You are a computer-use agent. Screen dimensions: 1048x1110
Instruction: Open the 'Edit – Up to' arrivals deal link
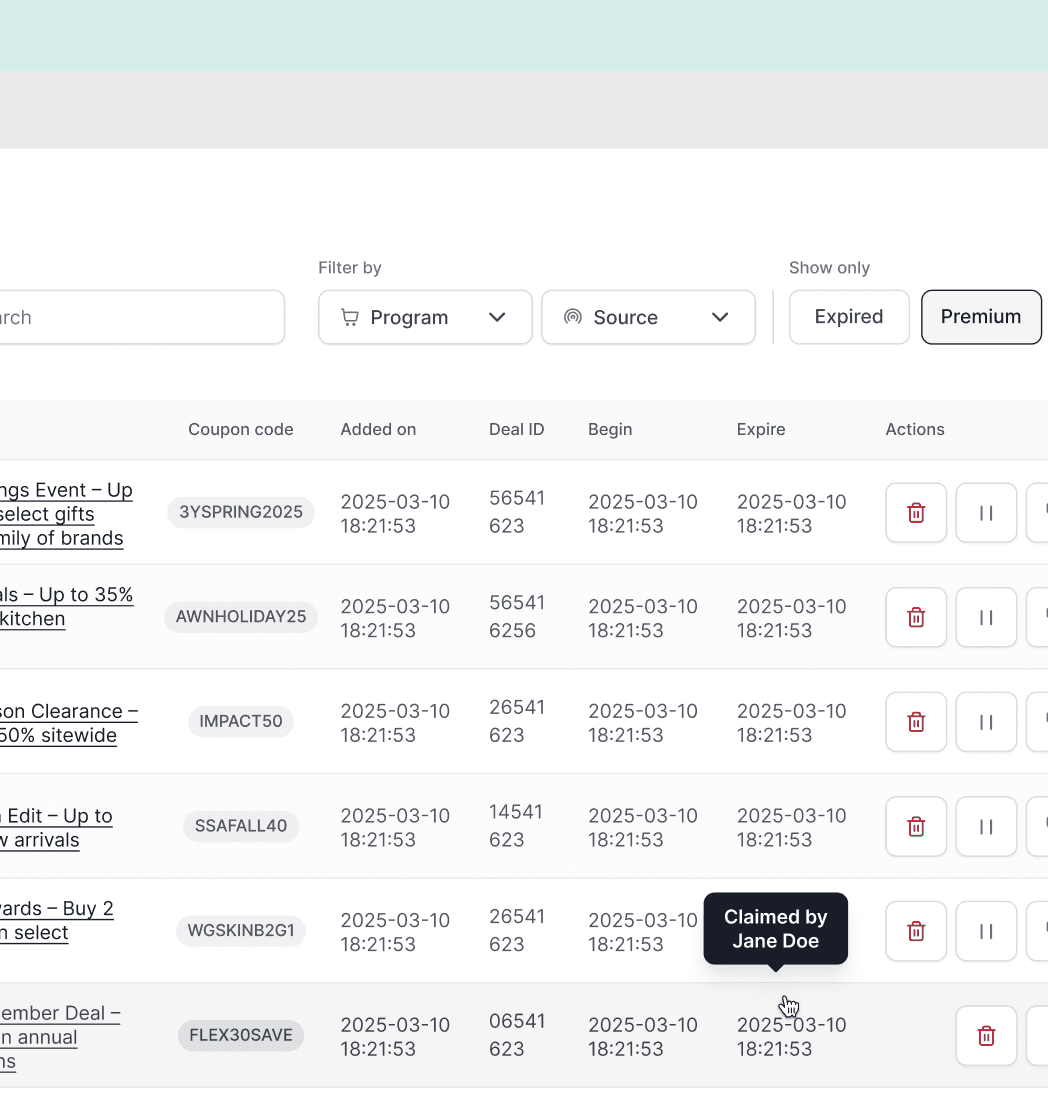pyautogui.click(x=56, y=828)
